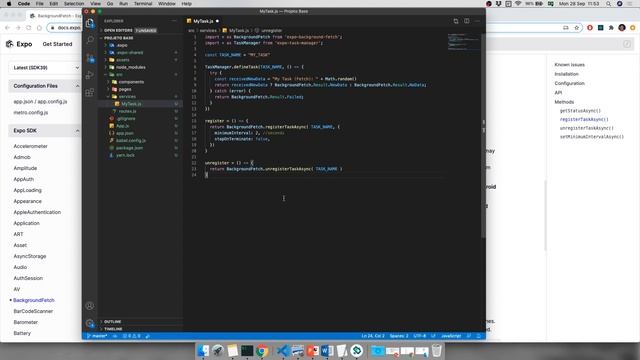The width and height of the screenshot is (640, 360).
Task: Open the Terminal menu
Action: [143, 4]
